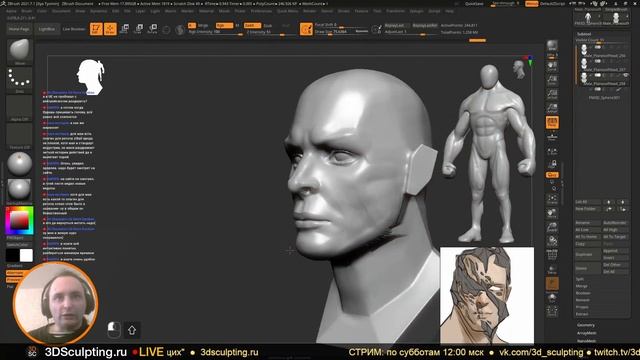Select the orange Draw mode button
The width and height of the screenshot is (640, 360).
(110, 29)
